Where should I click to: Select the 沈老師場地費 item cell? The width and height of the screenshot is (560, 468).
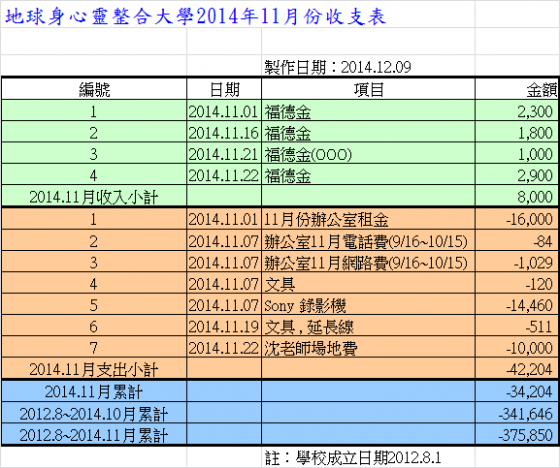(368, 347)
